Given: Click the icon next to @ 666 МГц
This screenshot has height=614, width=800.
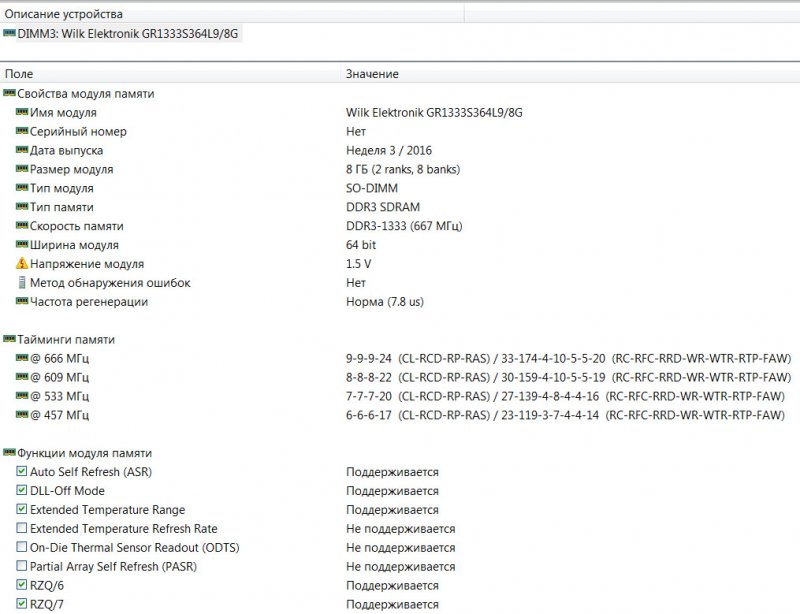Looking at the screenshot, I should (22, 358).
